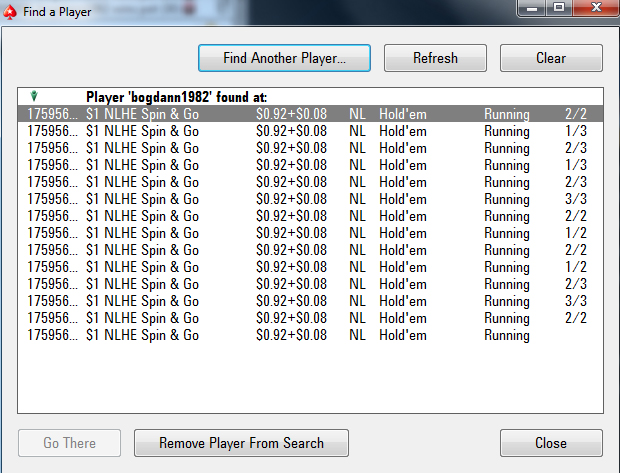Close the window with the red X
The image size is (620, 473).
596,8
